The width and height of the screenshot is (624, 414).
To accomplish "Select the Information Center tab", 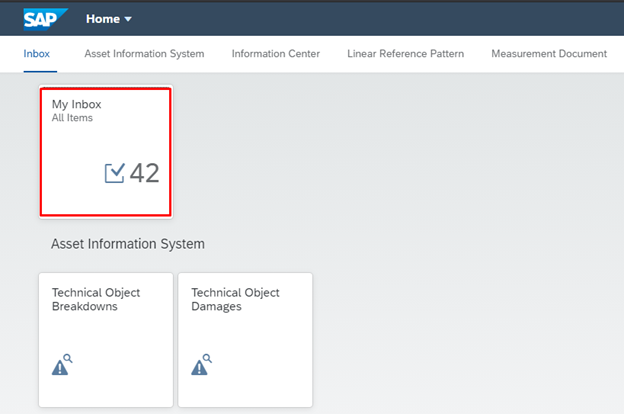I will click(275, 53).
